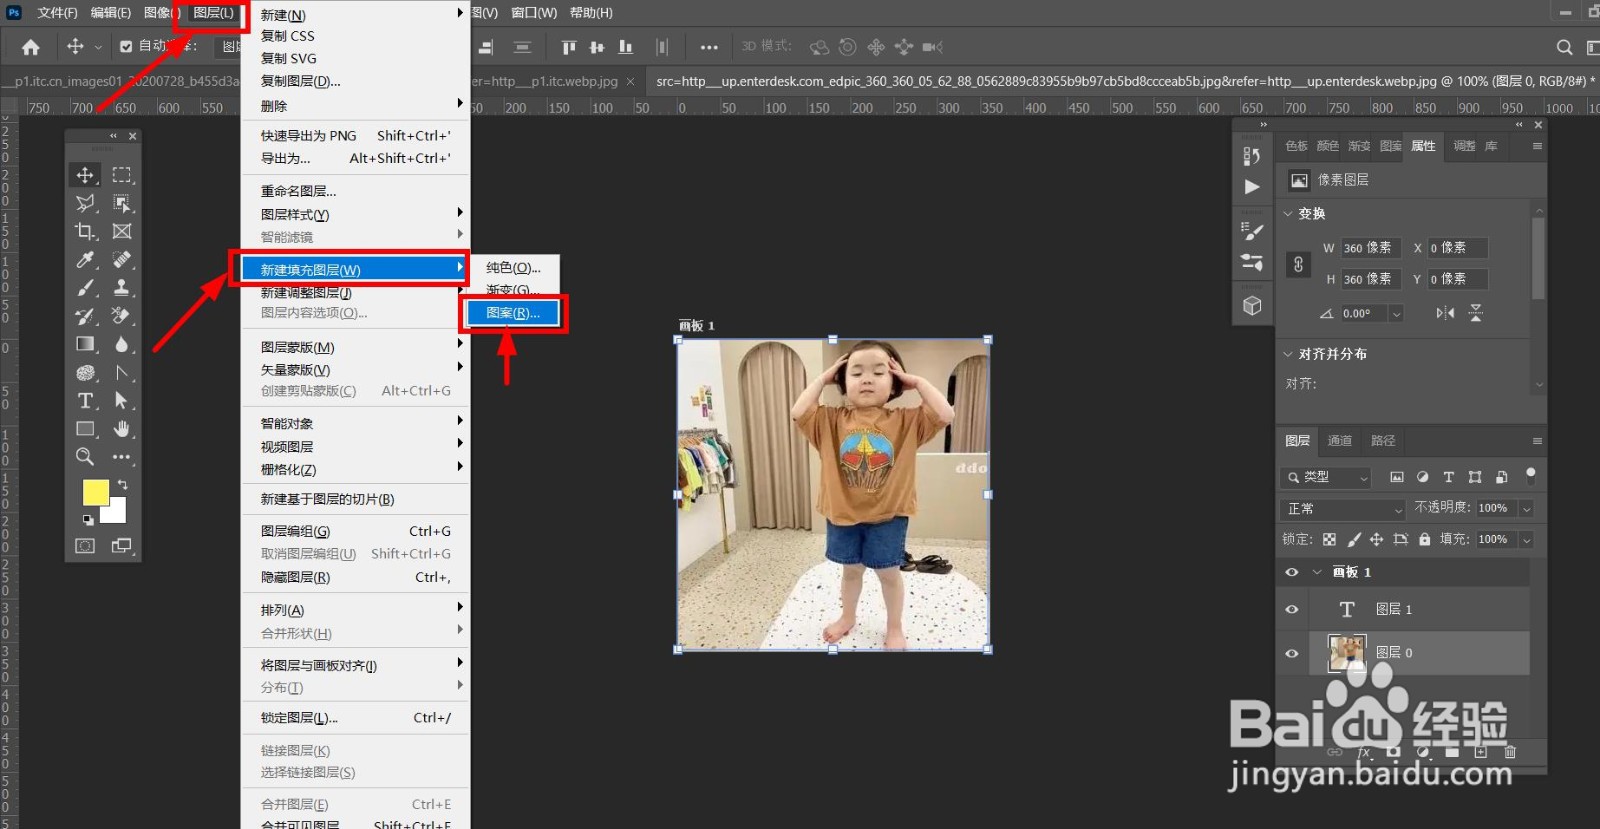Open the fill 填充 dropdown arrow
The image size is (1600, 829).
pyautogui.click(x=1526, y=540)
